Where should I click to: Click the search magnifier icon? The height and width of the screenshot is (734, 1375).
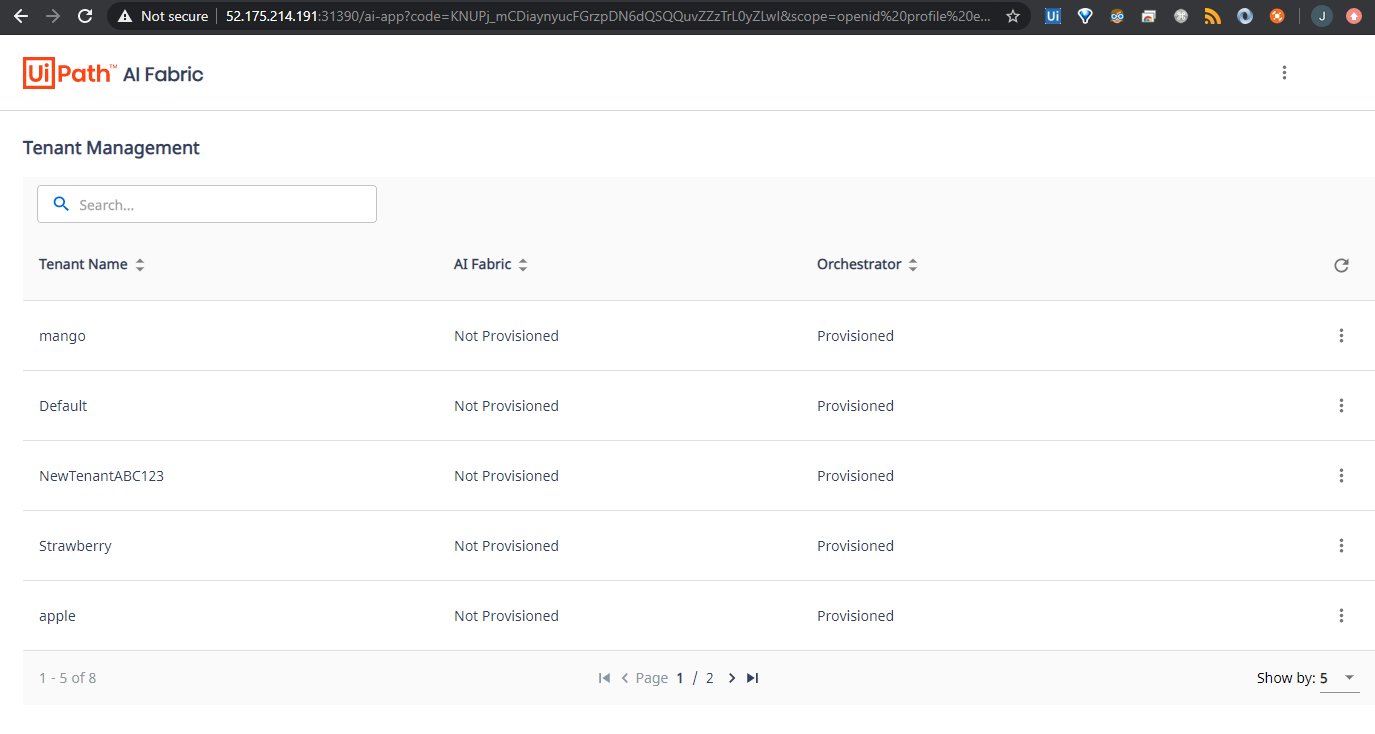point(61,204)
